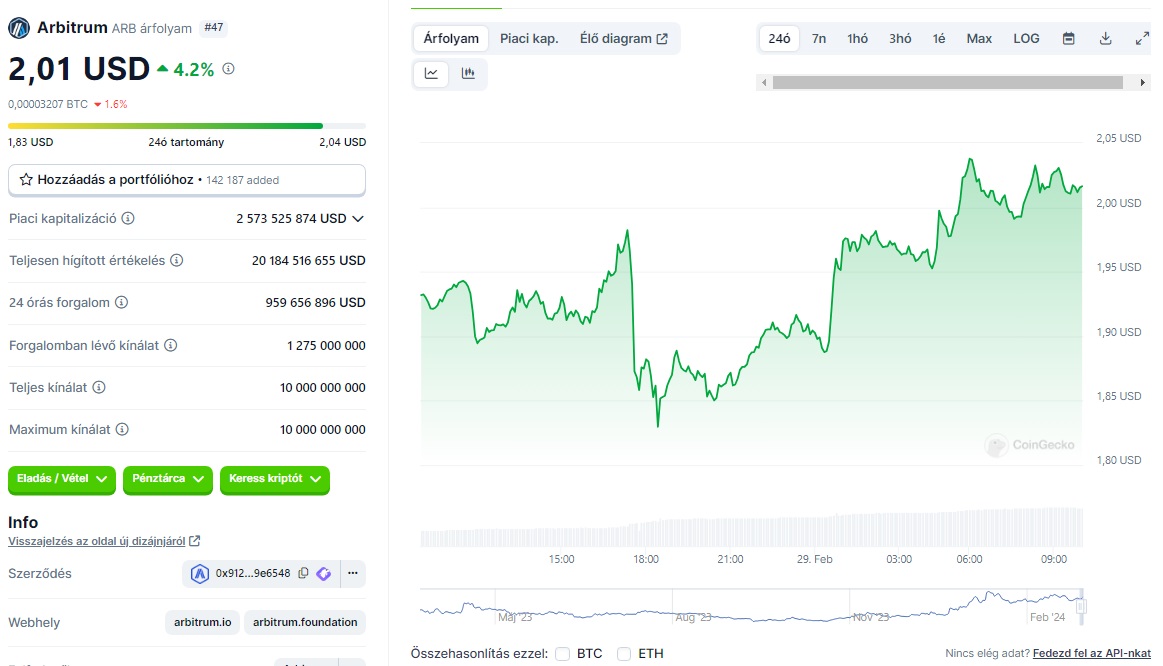This screenshot has width=1163, height=666.
Task: Show 24 órás forgalom info icon
Action: tap(122, 303)
